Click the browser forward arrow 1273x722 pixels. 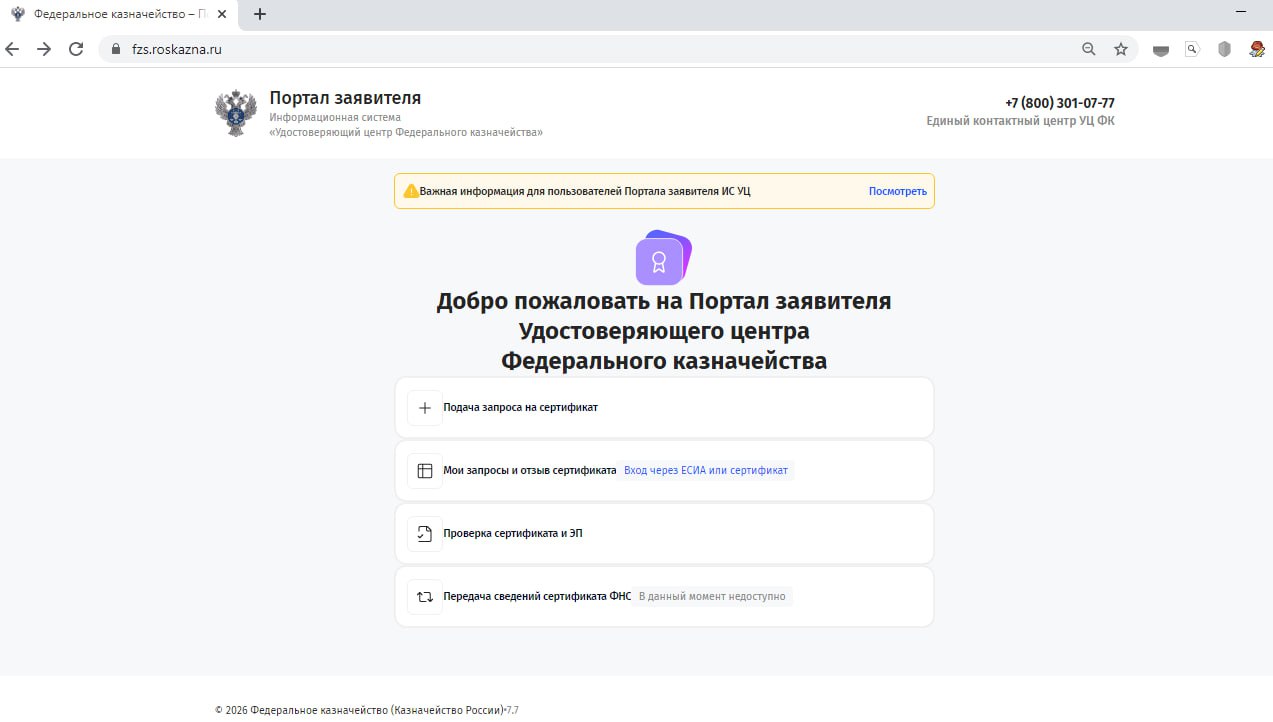[x=44, y=49]
